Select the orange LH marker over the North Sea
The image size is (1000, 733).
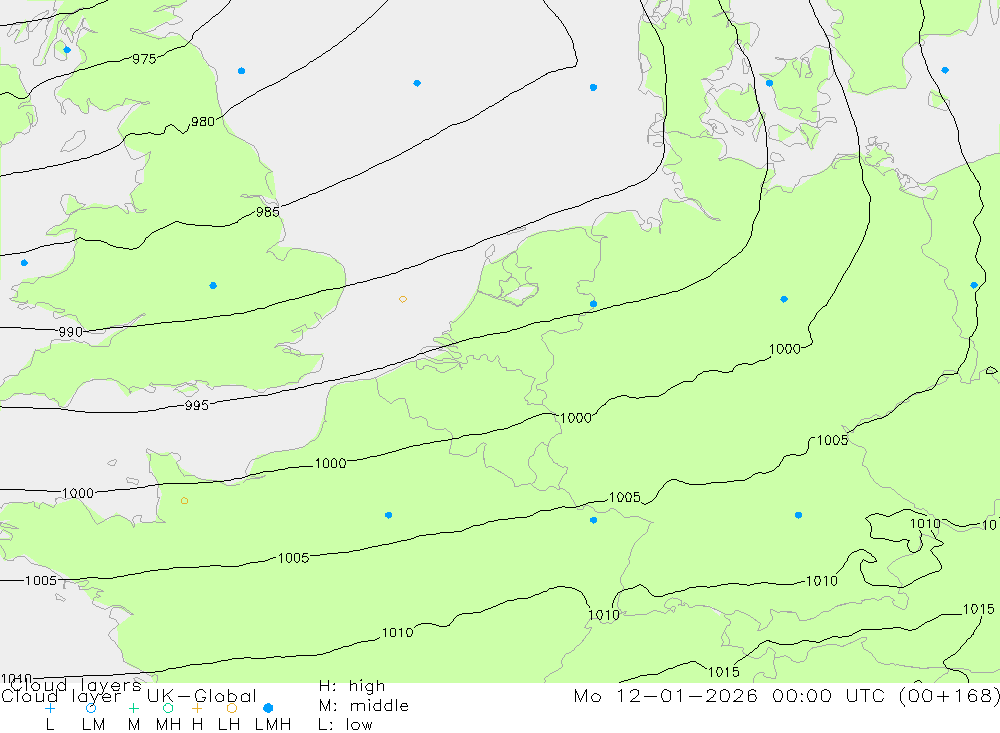pos(403,299)
